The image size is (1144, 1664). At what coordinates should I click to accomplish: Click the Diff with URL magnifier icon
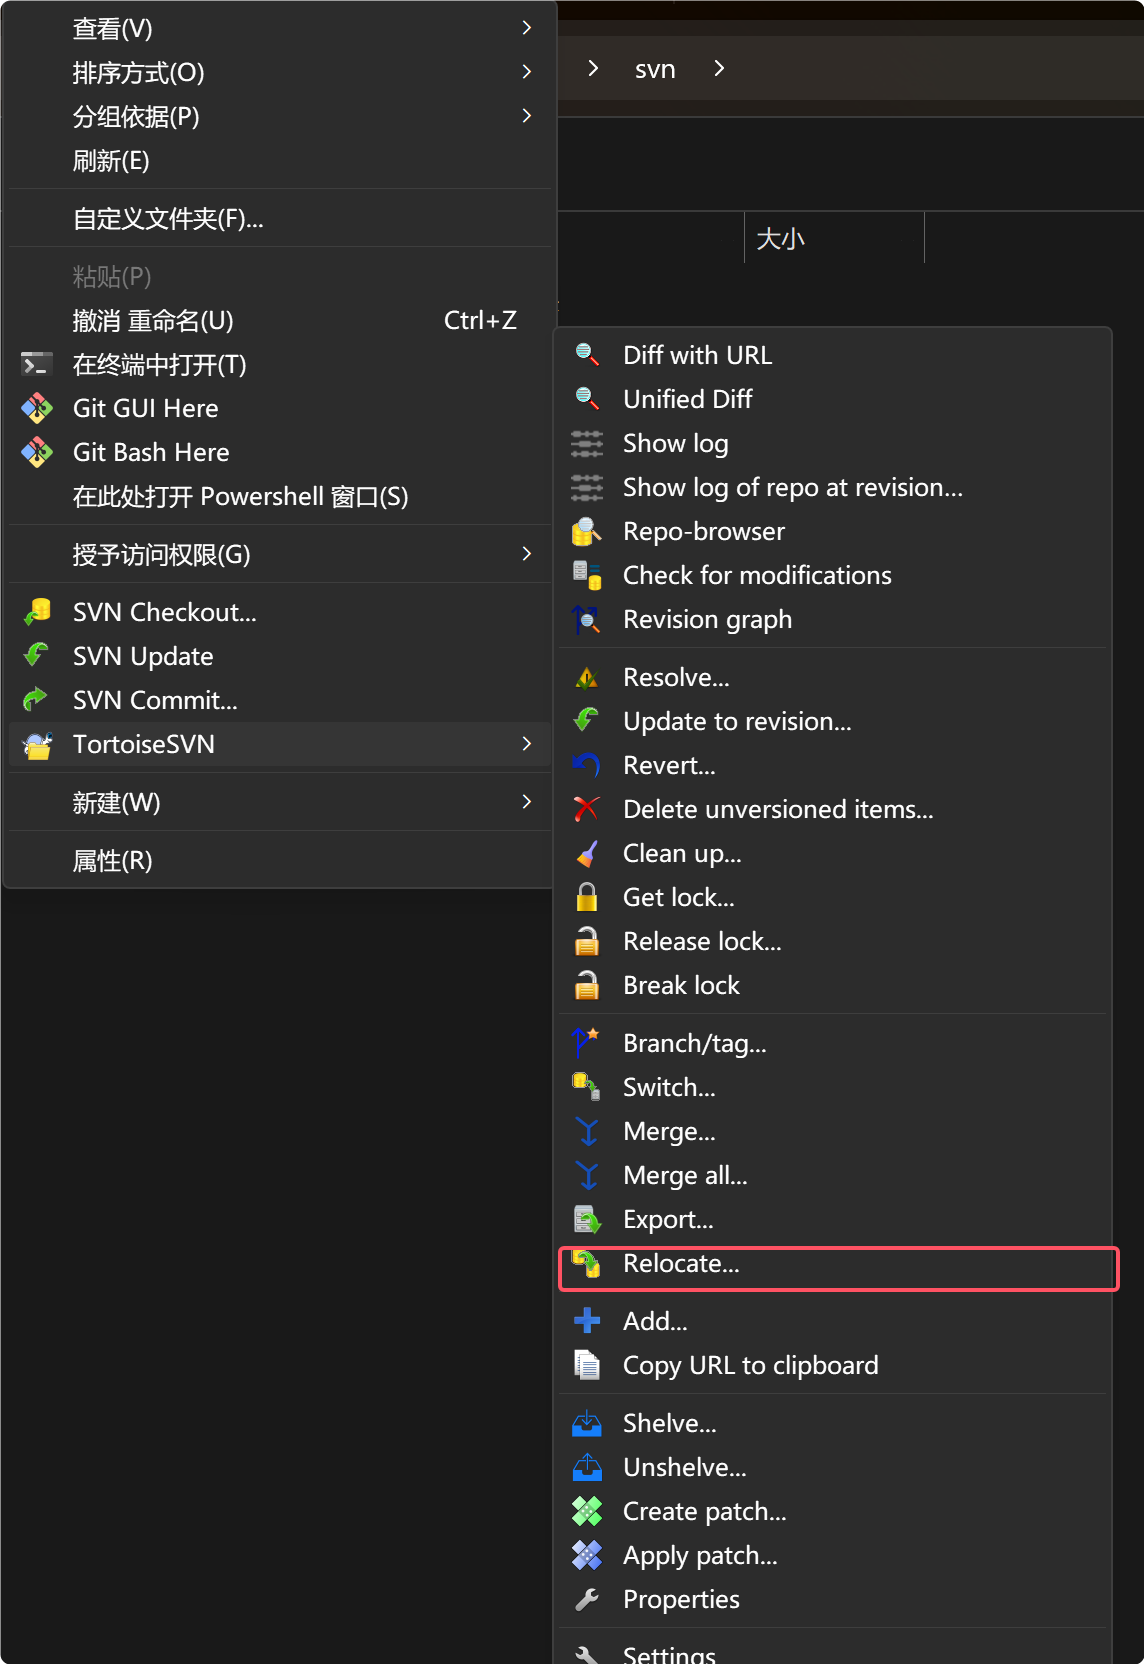tap(587, 355)
